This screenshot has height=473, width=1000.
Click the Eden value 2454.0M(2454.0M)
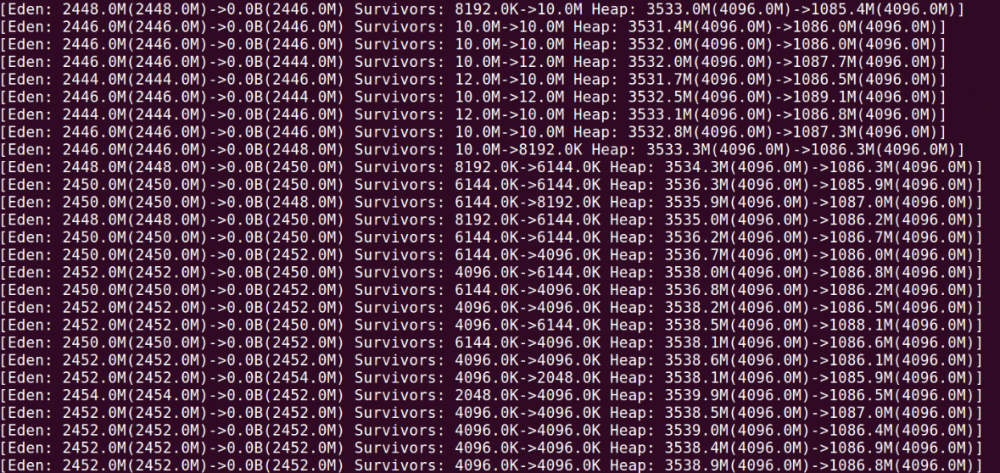(135, 395)
